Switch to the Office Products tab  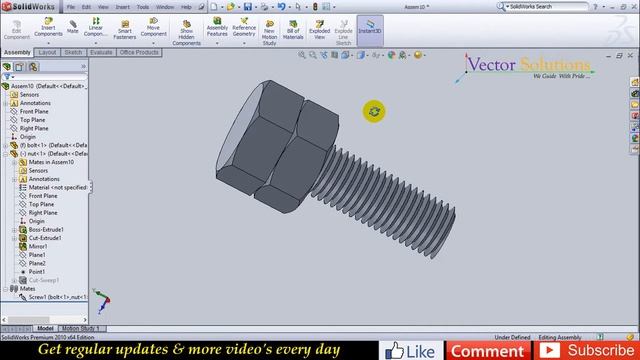coord(139,52)
